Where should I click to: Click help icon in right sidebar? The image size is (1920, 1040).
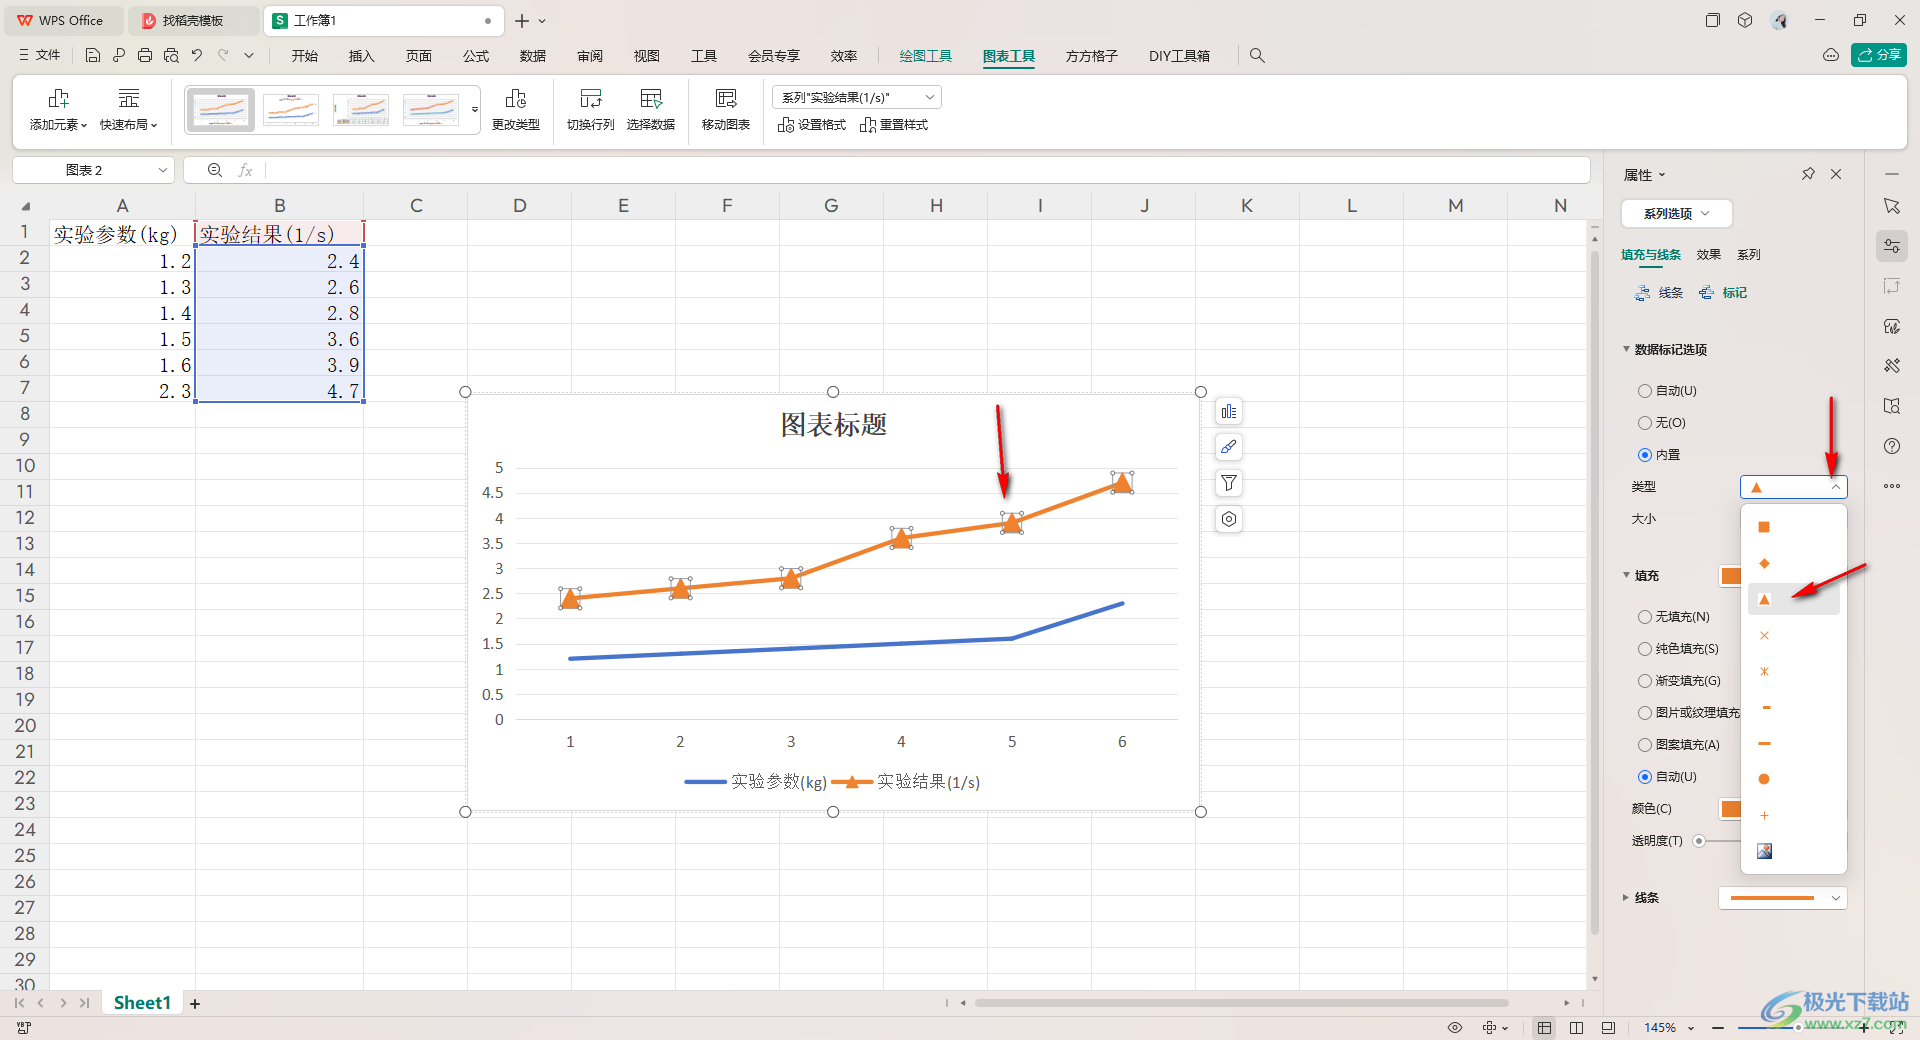1892,446
